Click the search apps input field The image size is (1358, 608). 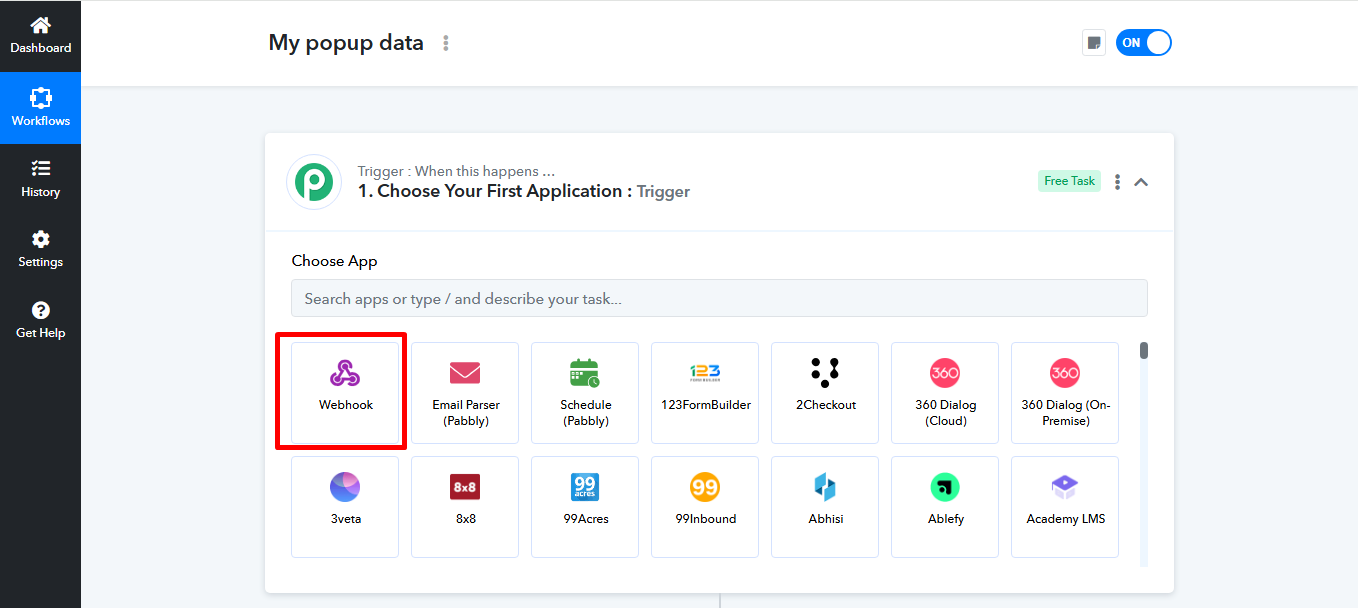(x=718, y=298)
